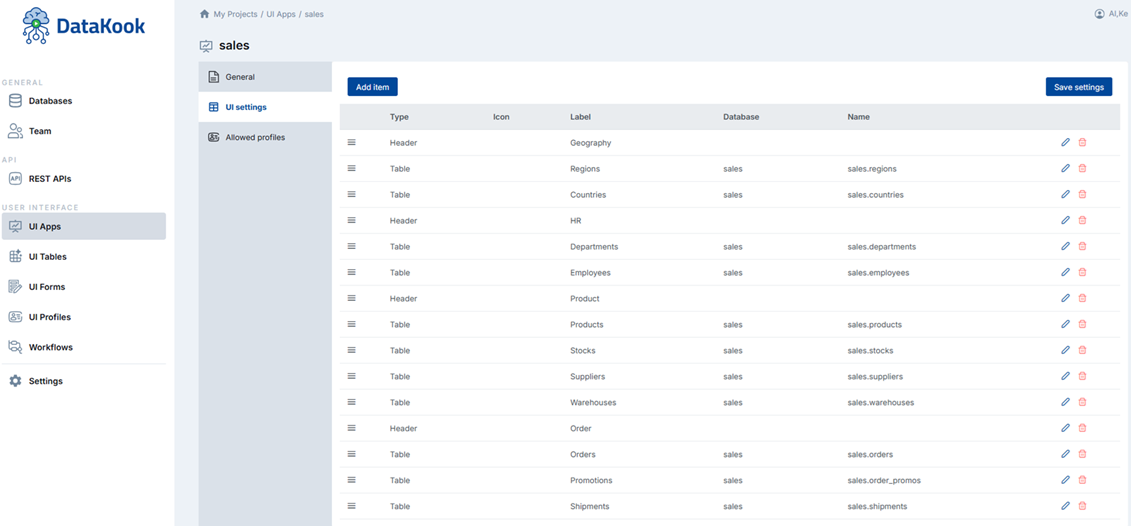Image resolution: width=1131 pixels, height=526 pixels.
Task: Open Settings in the sidebar
Action: [84, 381]
